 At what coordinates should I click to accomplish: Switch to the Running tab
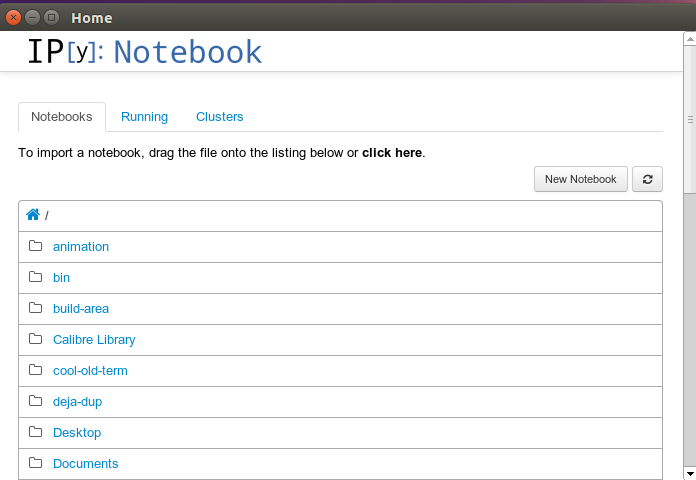point(144,117)
